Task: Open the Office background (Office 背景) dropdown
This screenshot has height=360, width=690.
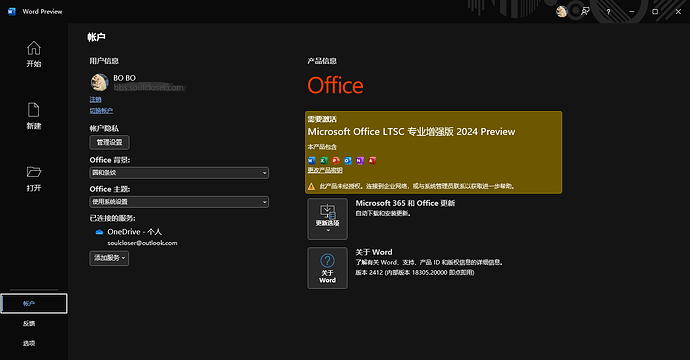Action: (x=179, y=173)
